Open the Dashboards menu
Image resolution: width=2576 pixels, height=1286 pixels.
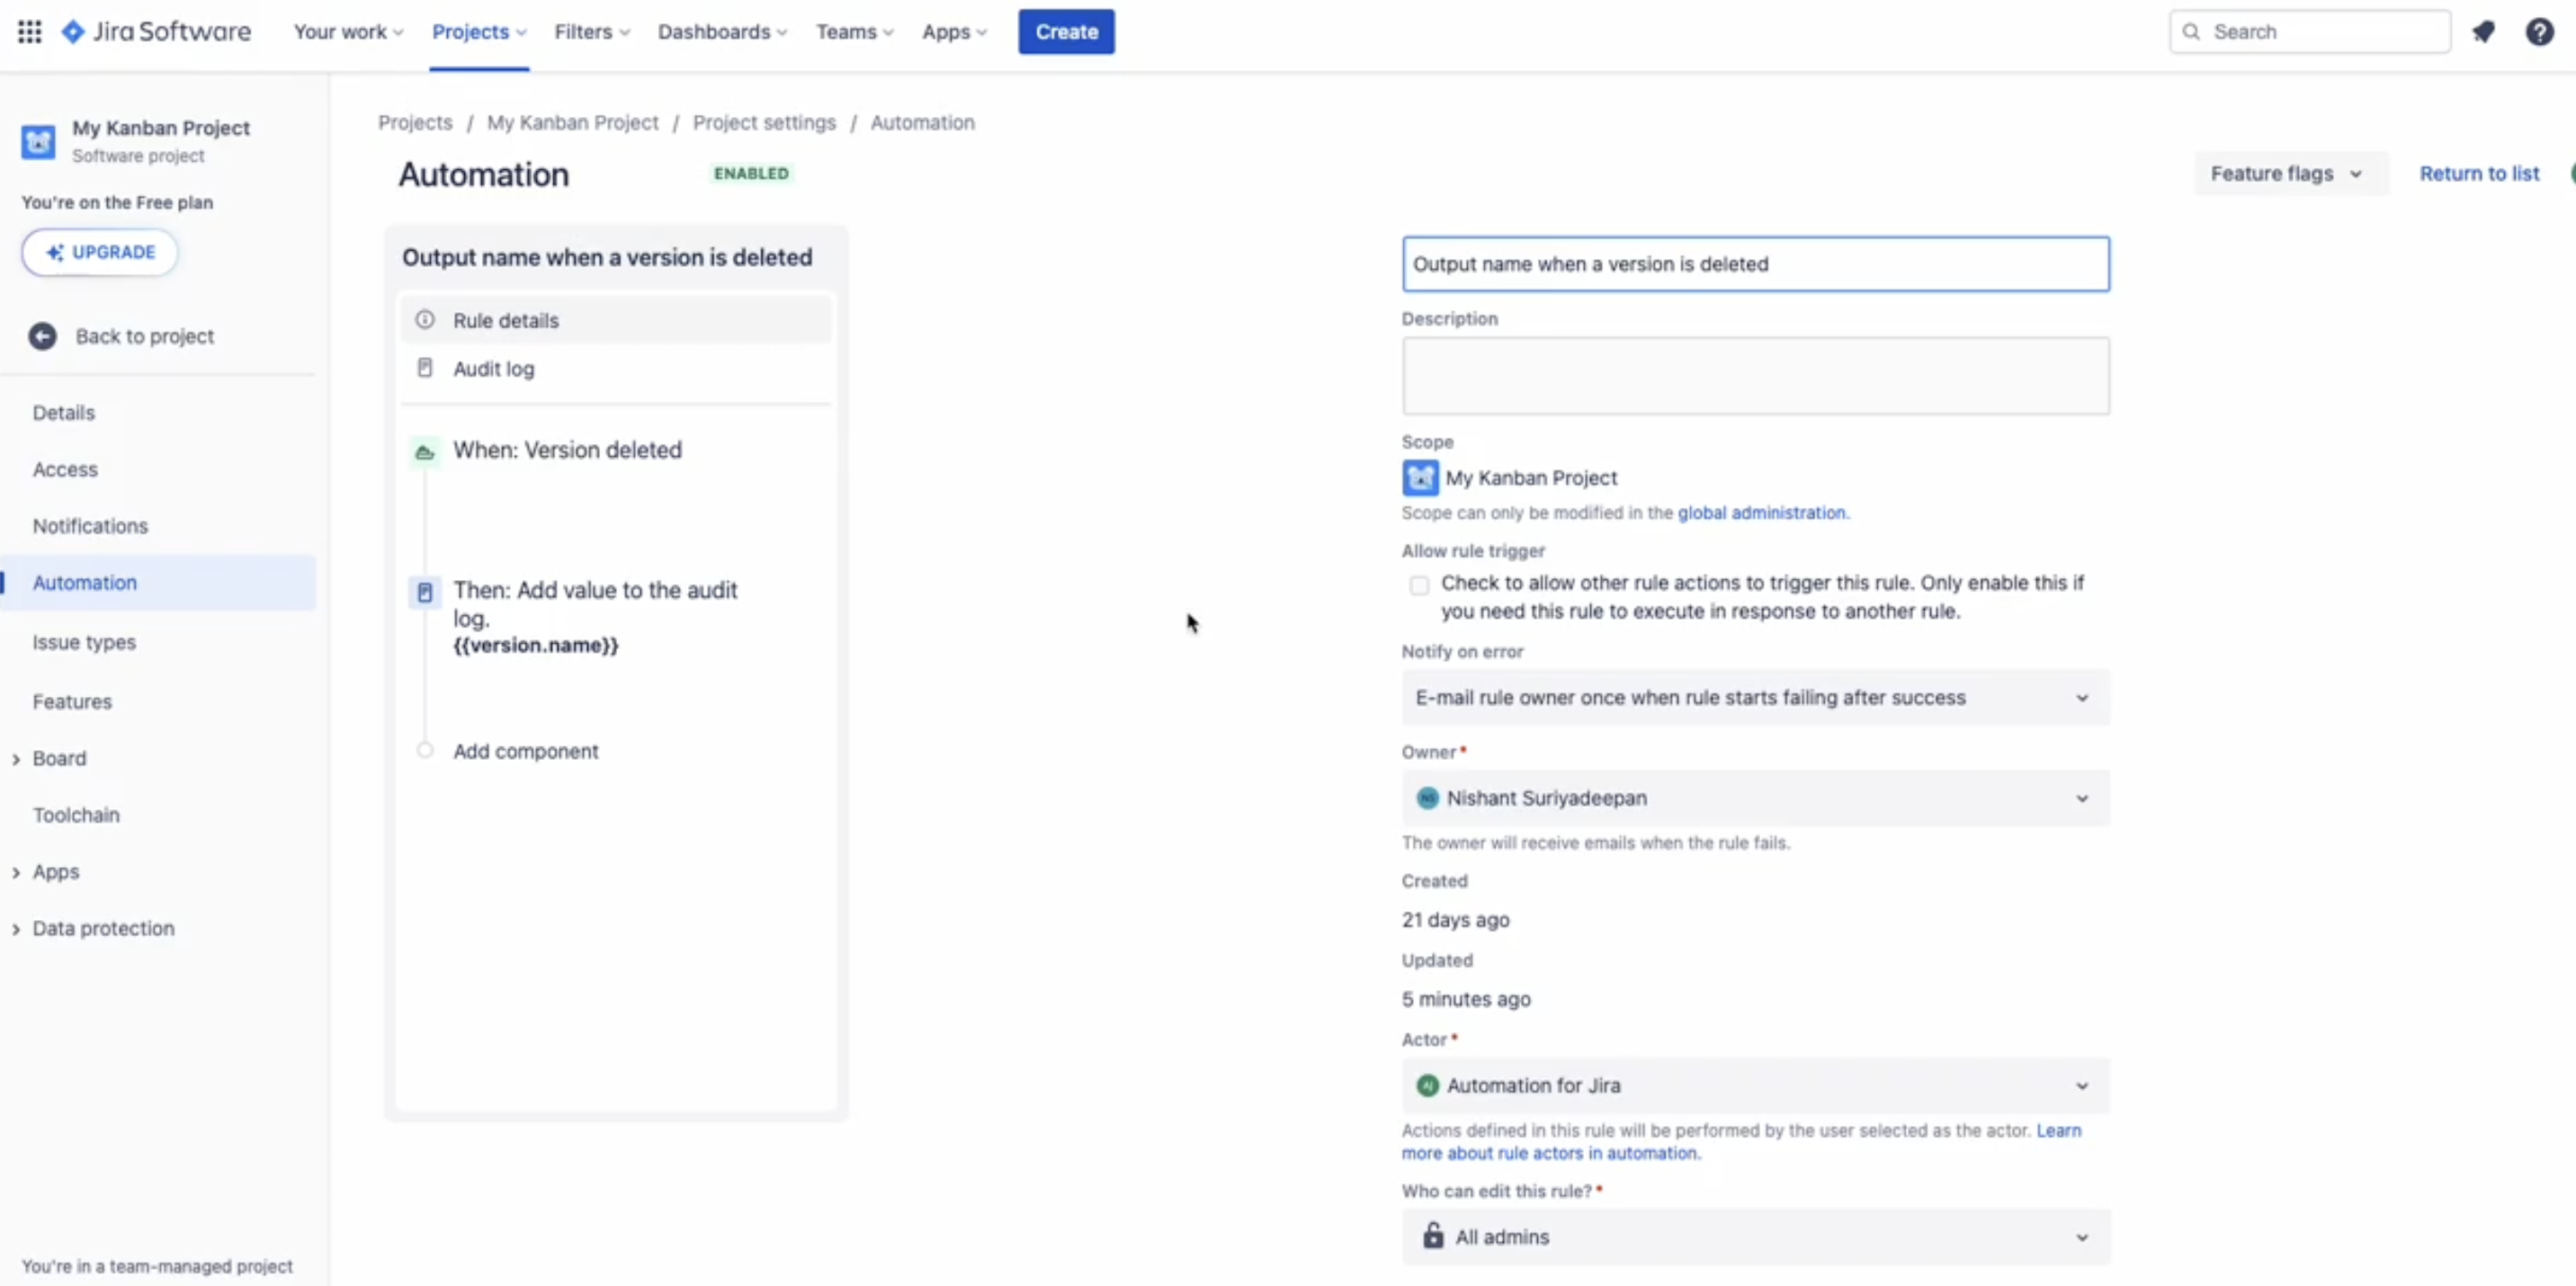point(722,32)
